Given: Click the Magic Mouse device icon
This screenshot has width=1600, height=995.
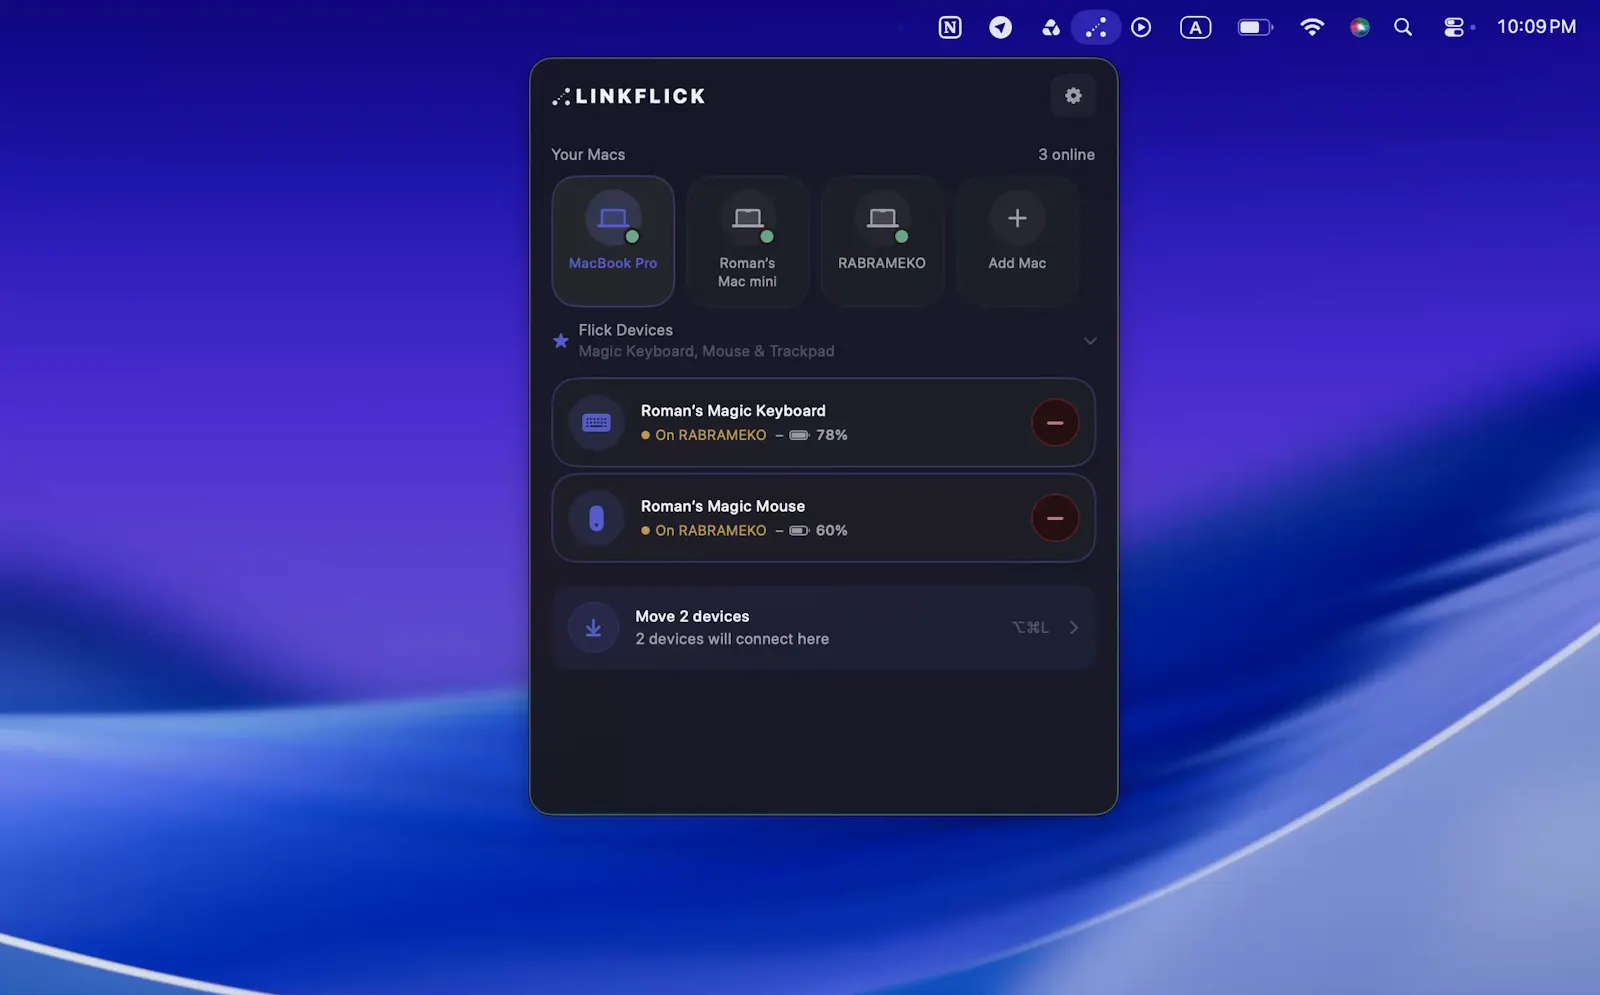Looking at the screenshot, I should coord(596,518).
